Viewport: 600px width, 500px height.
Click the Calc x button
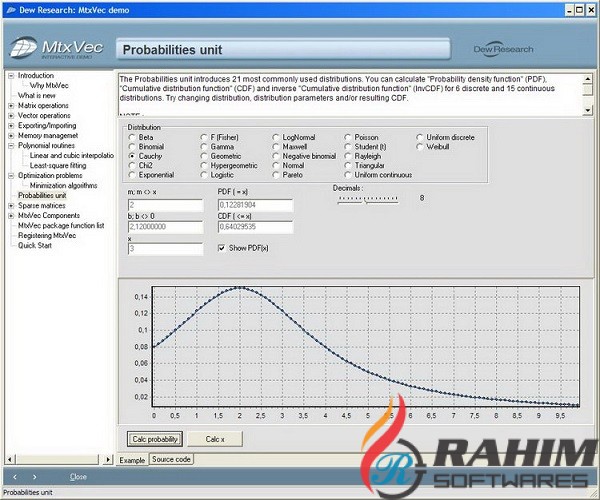[x=215, y=439]
